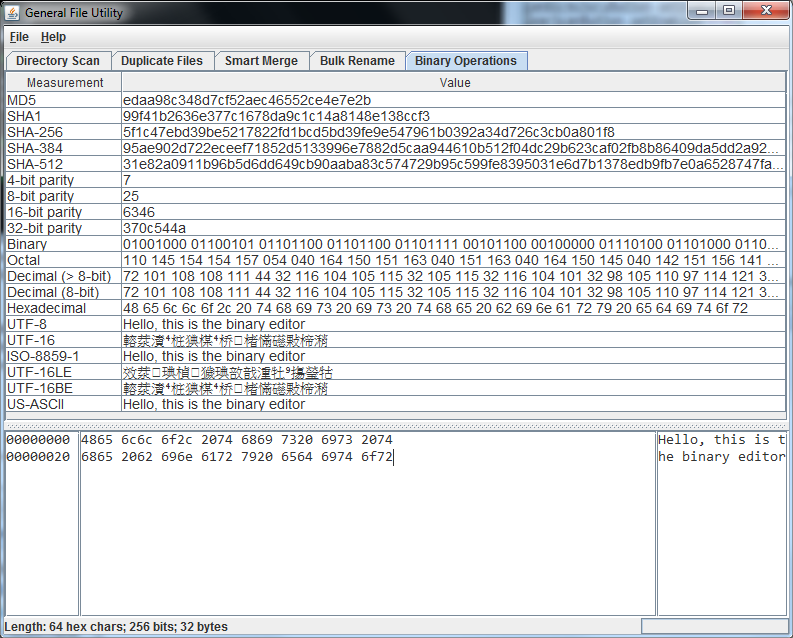The height and width of the screenshot is (638, 793).
Task: Click the dotted split pane divider
Action: [x=396, y=424]
